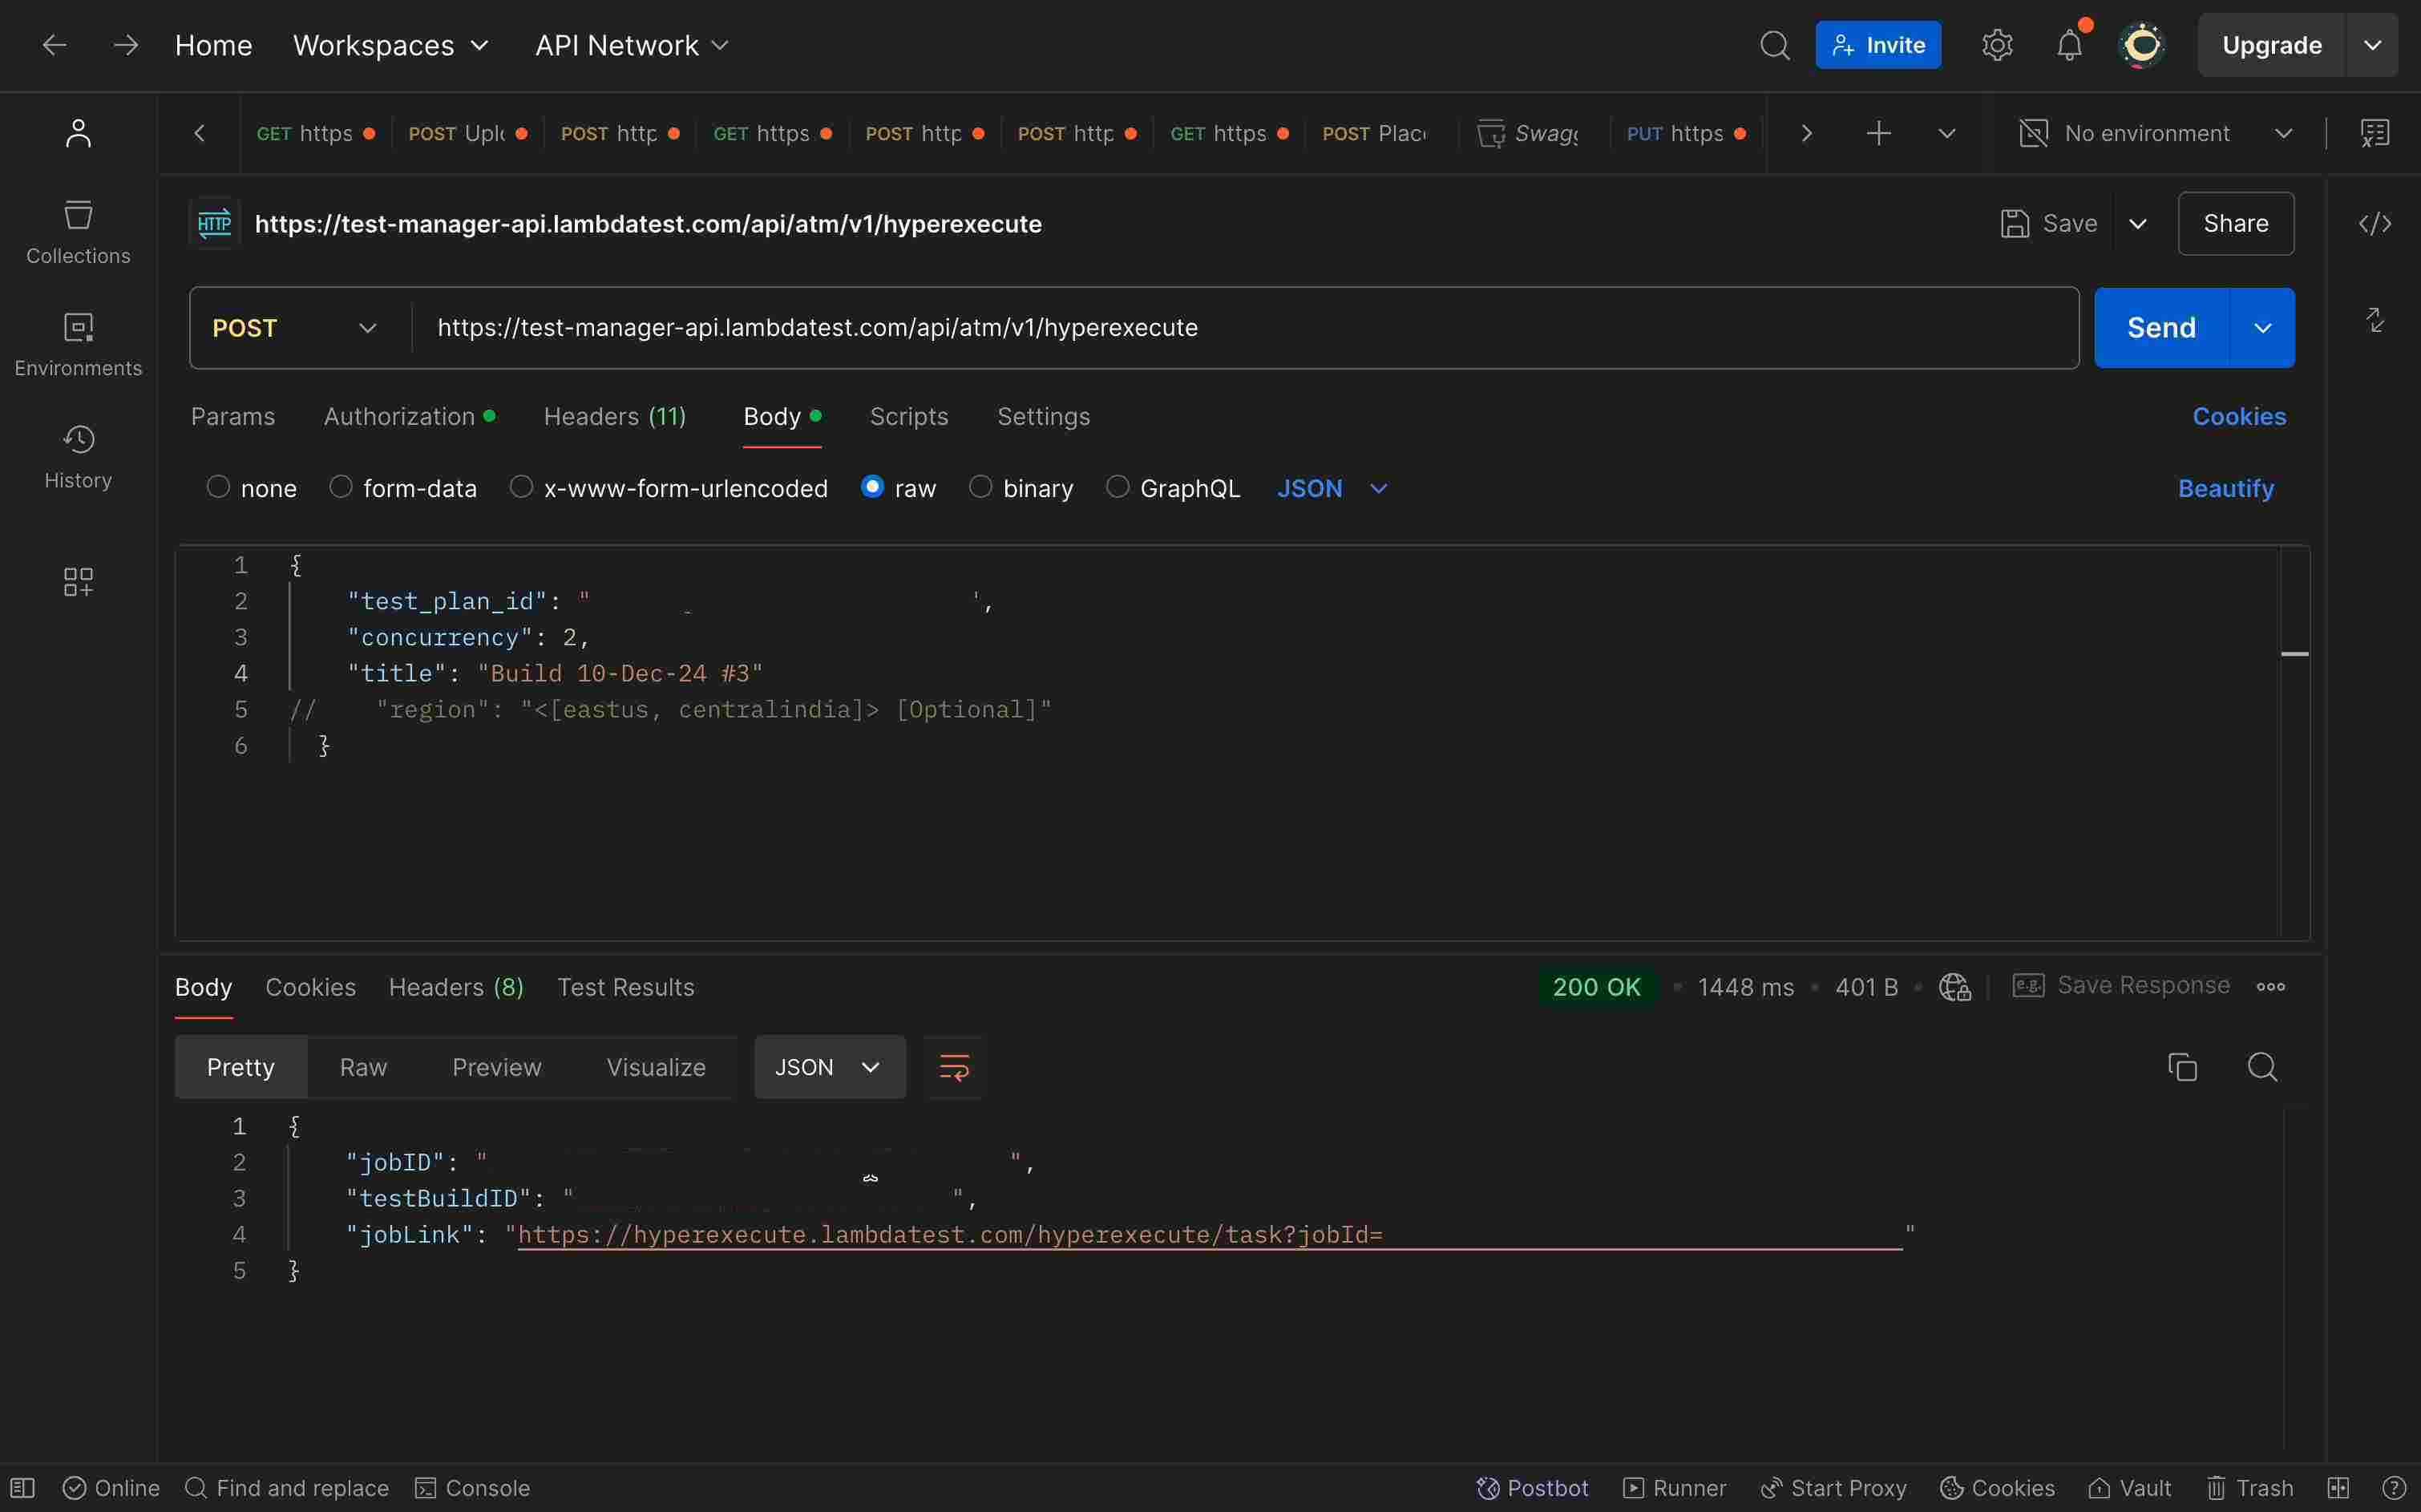Screen dimensions: 2421x1512
Task: Open the Upgrade options arrow
Action: pyautogui.click(x=2371, y=45)
